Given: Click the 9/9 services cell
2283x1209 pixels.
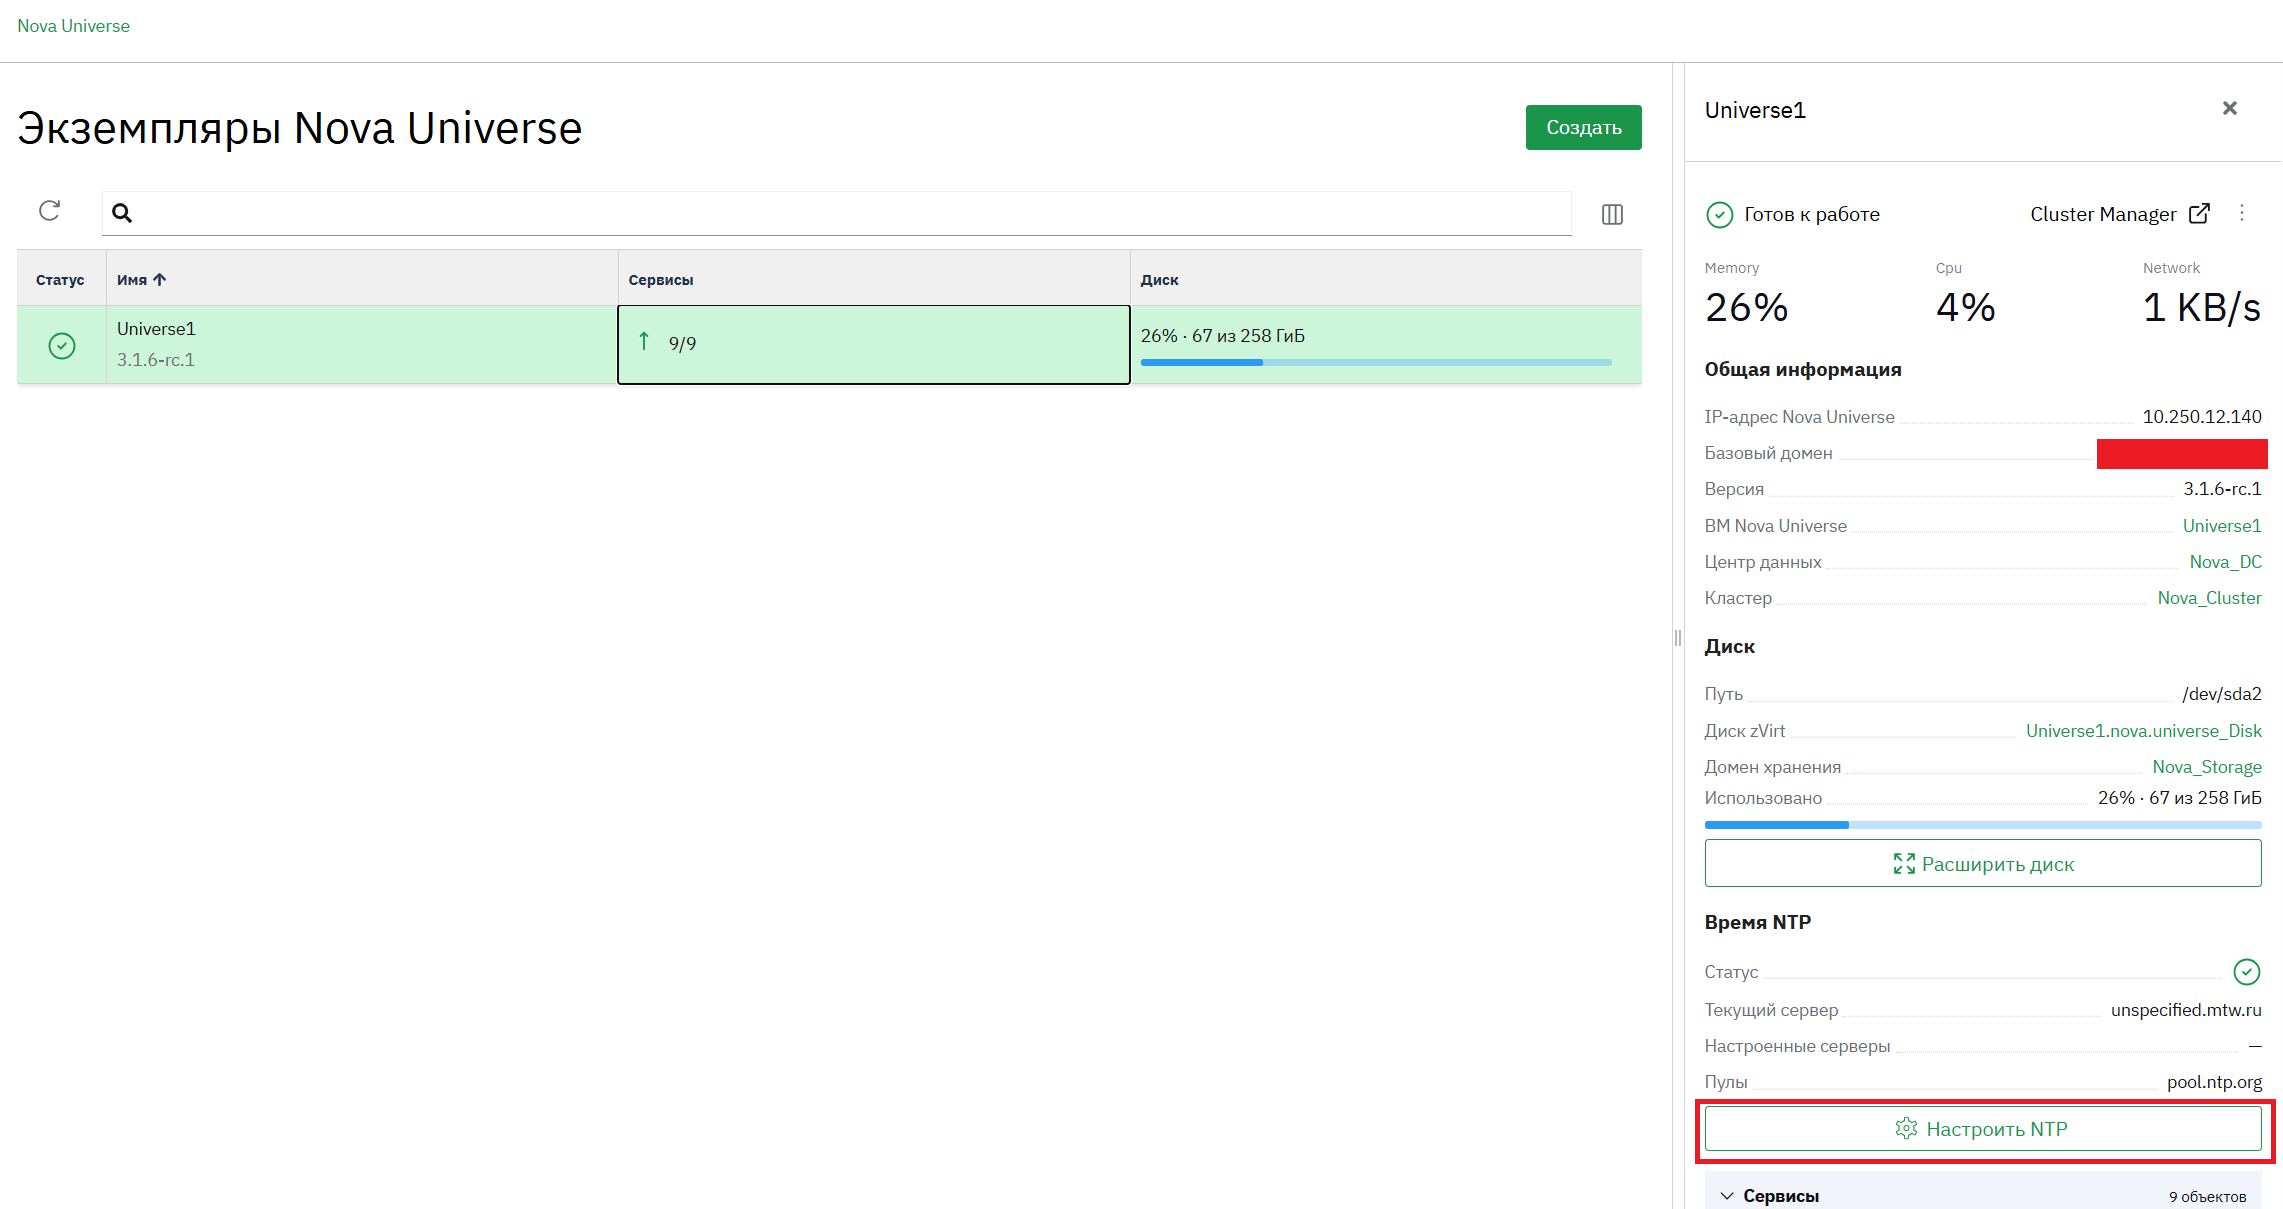Looking at the screenshot, I should tap(874, 344).
